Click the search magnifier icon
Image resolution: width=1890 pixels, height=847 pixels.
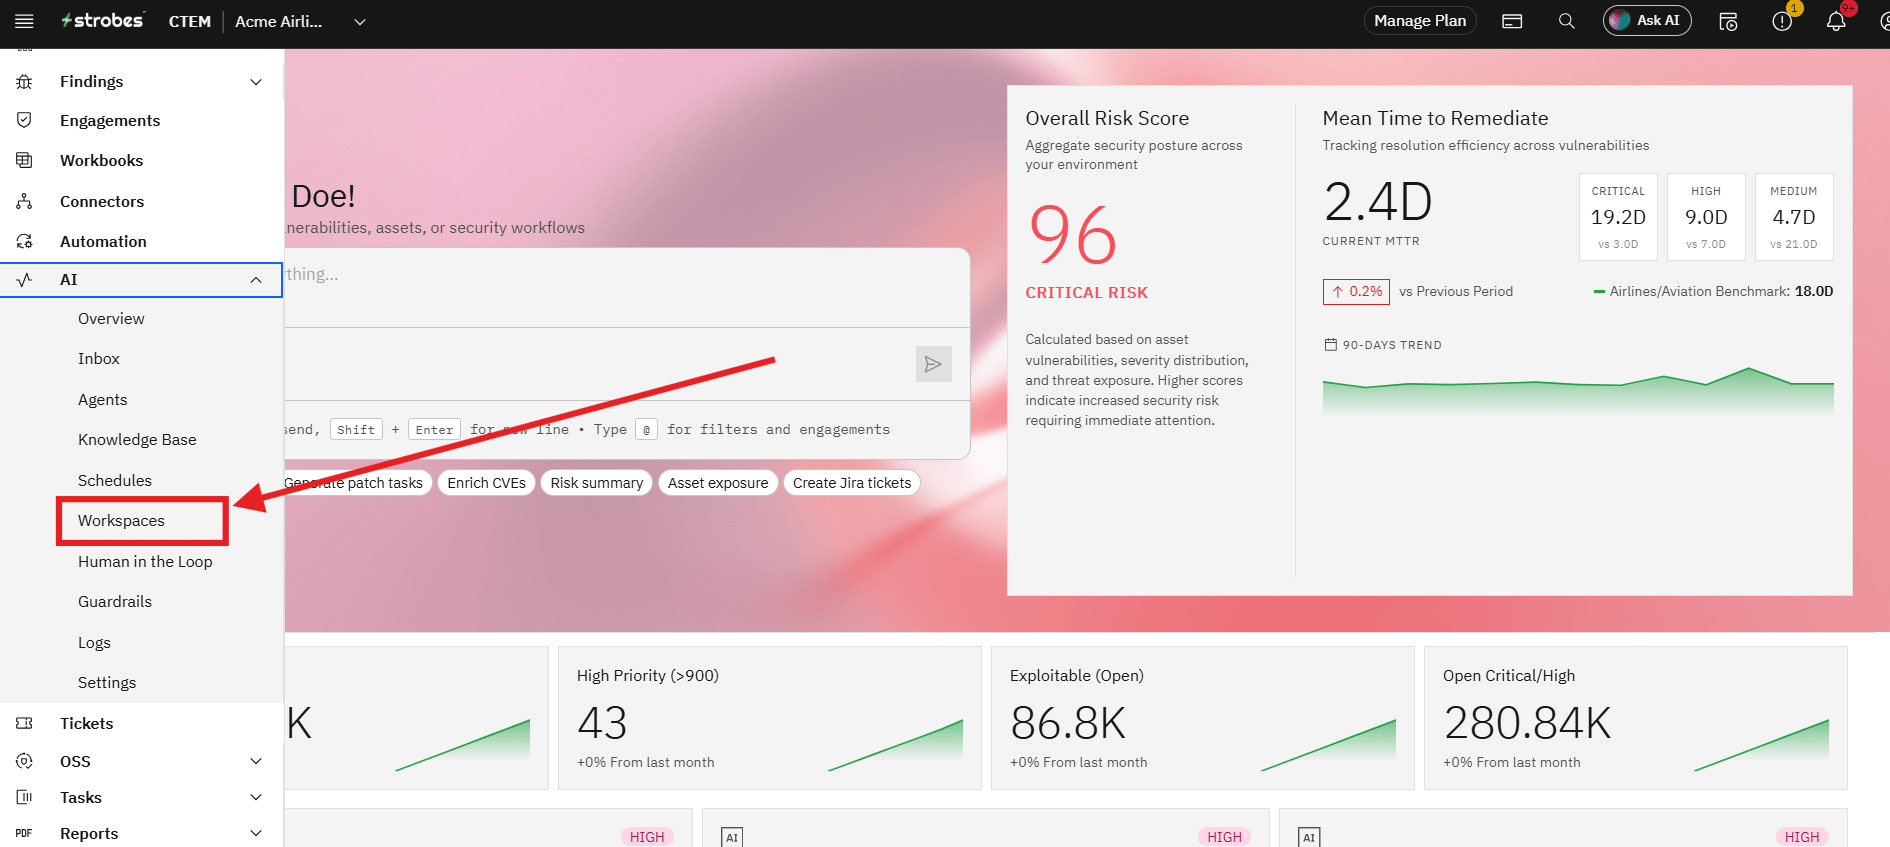click(1567, 21)
